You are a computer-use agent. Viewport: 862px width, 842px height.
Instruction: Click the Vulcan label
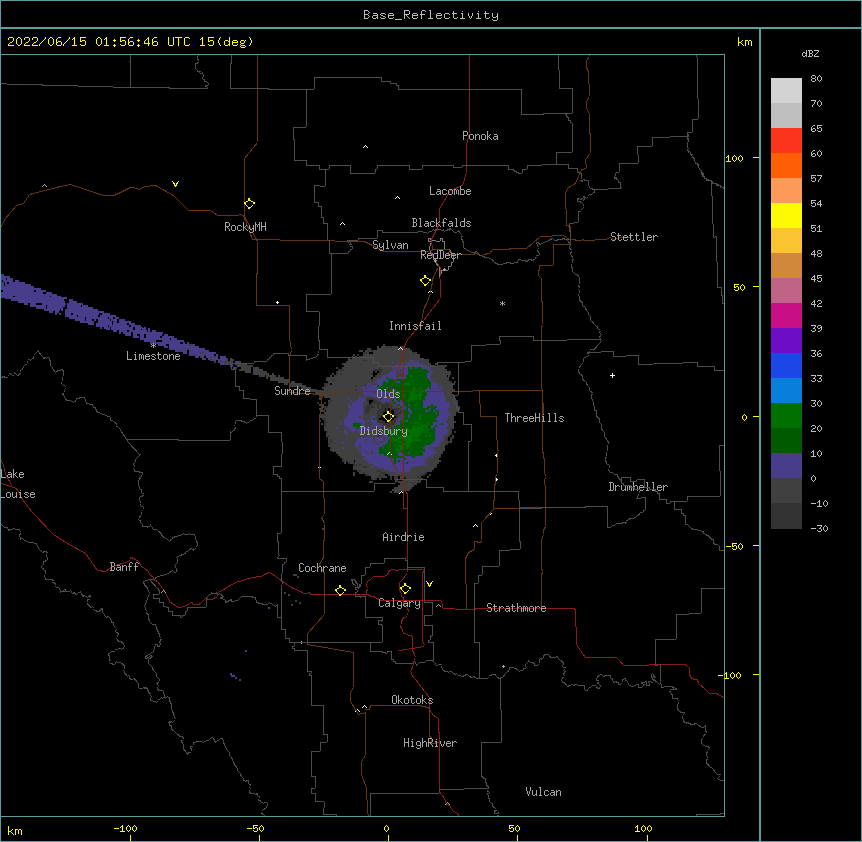[x=543, y=792]
